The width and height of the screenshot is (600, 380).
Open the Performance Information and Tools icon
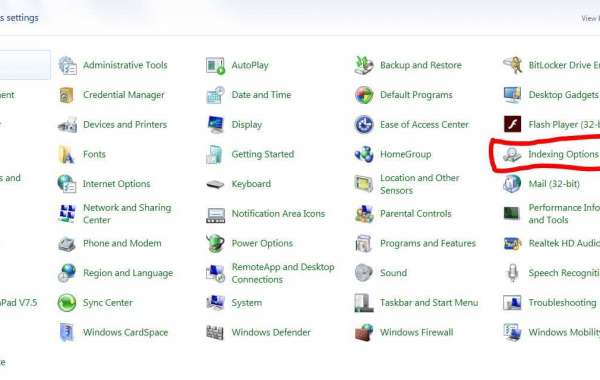512,214
